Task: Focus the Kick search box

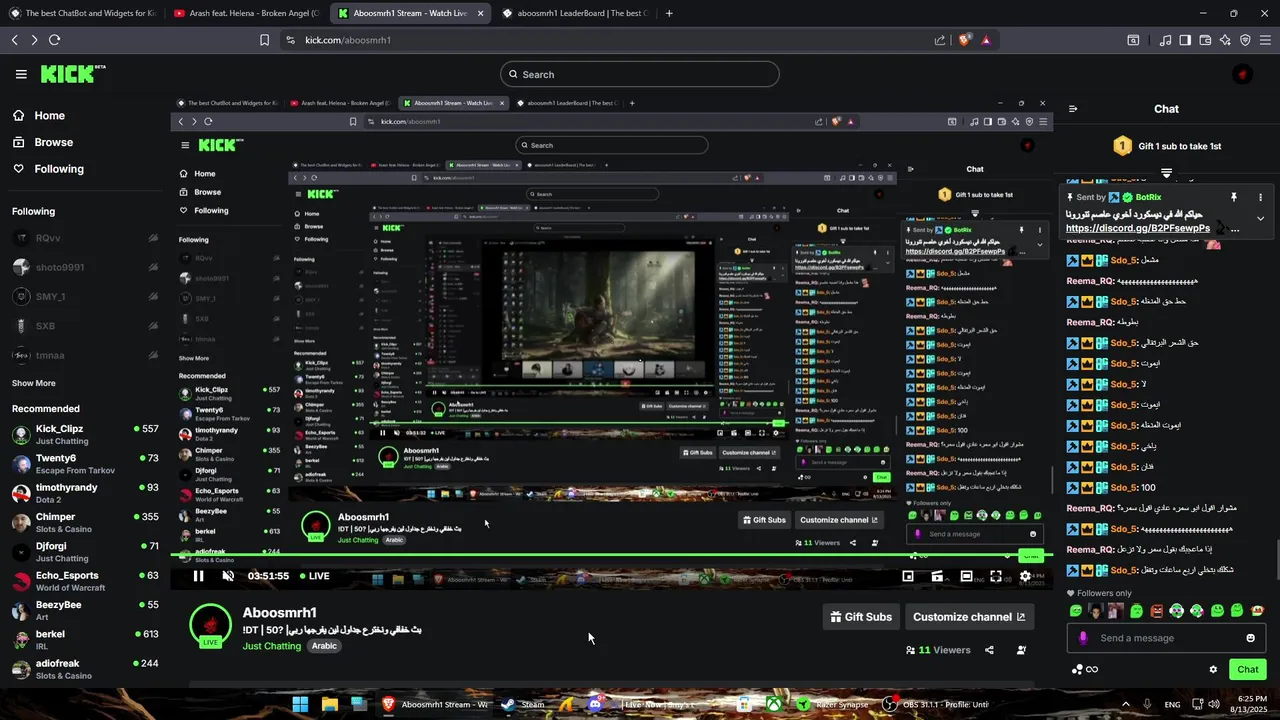Action: pos(640,74)
